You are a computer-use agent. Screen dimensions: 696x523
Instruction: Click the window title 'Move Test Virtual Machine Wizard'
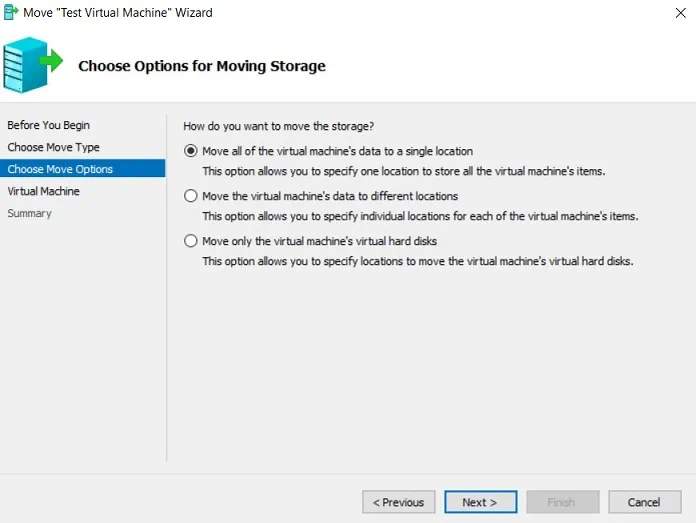coord(118,13)
